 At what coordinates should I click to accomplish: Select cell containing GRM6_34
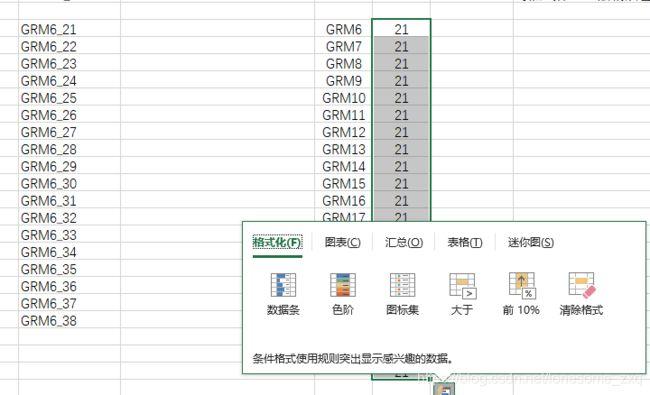click(x=70, y=252)
